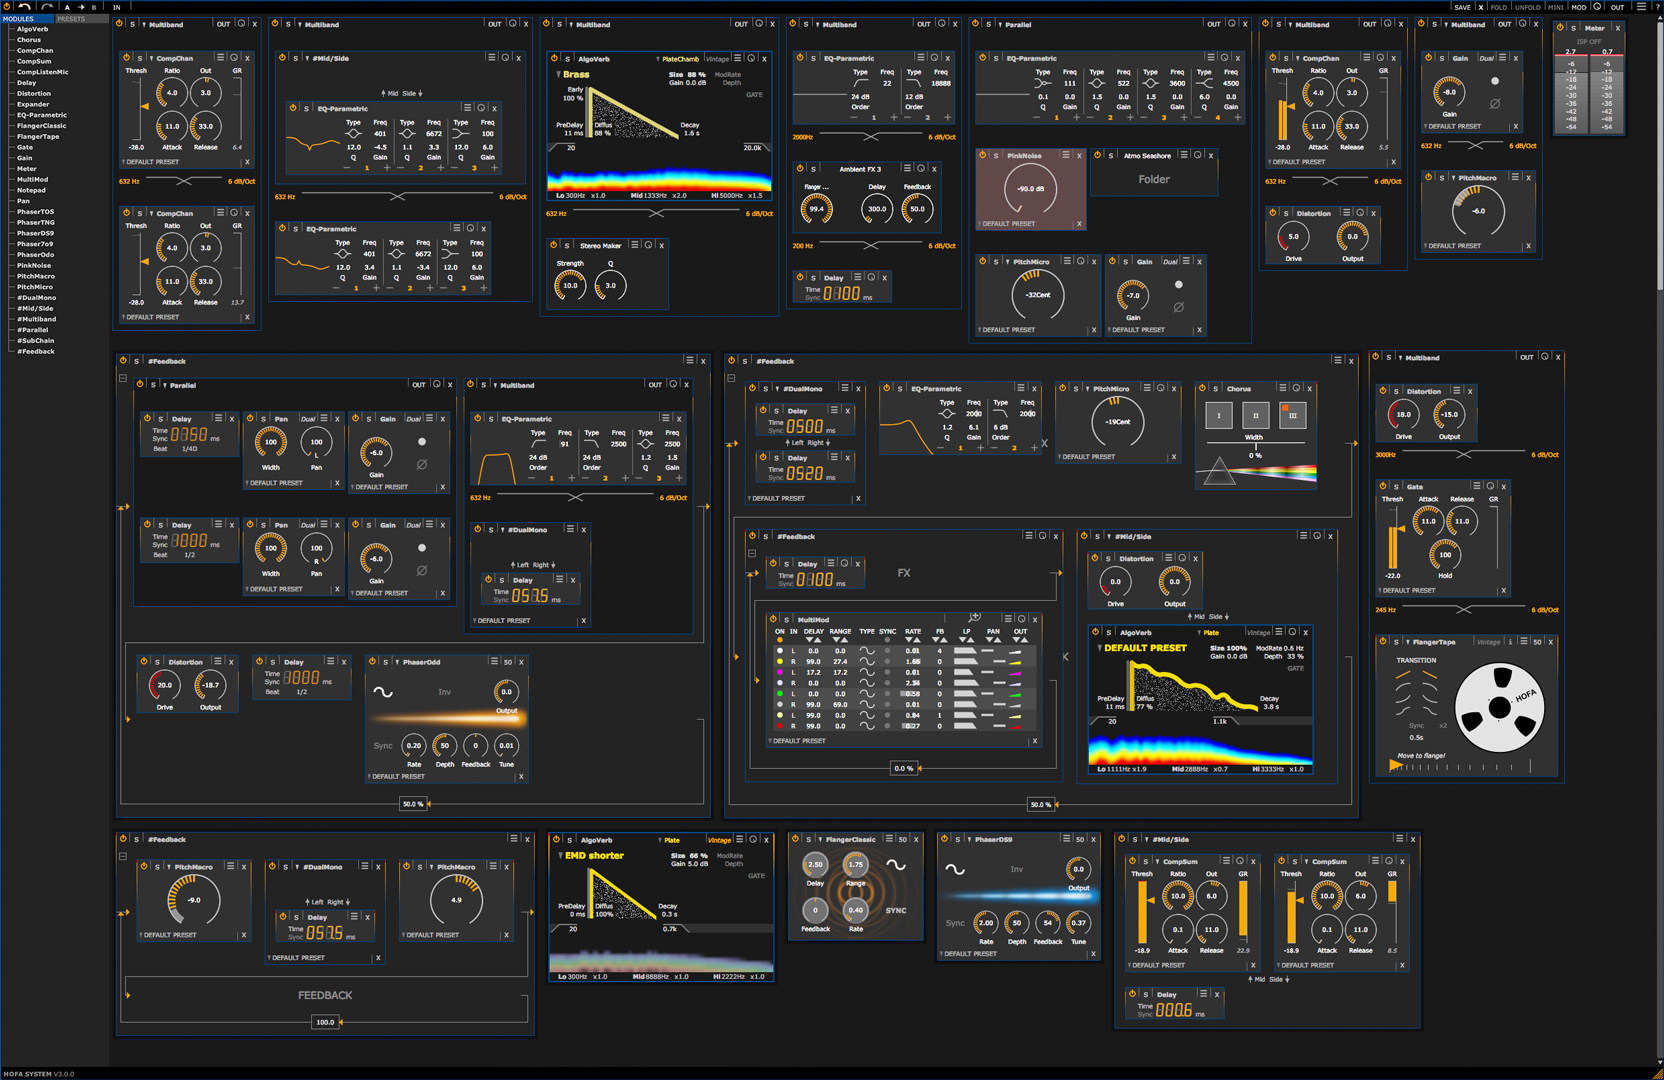The width and height of the screenshot is (1664, 1080).
Task: Click FlangerClassic SYNC button
Action: click(x=896, y=911)
